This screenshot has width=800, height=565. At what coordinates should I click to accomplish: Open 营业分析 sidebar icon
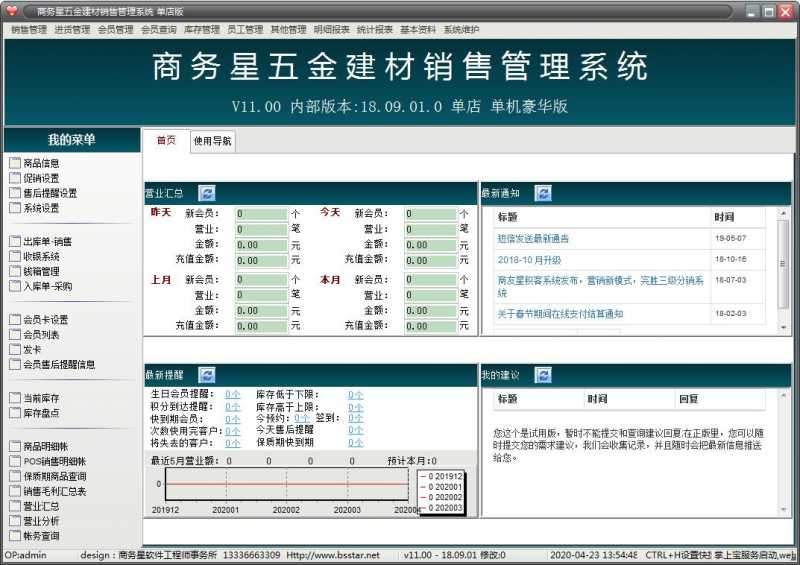15,521
